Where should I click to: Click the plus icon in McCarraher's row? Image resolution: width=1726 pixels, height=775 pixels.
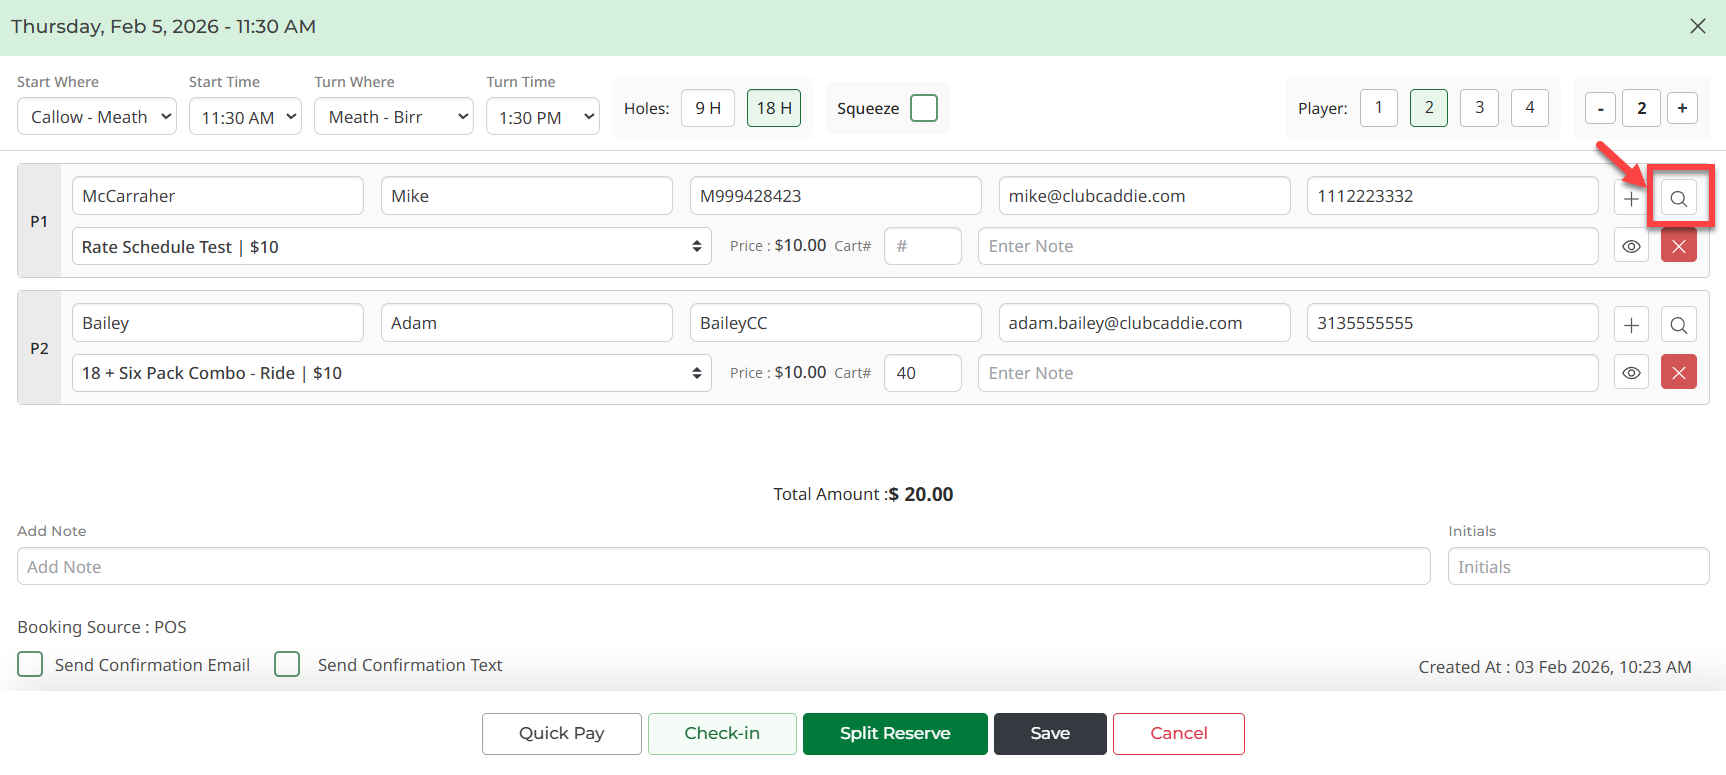click(1631, 198)
